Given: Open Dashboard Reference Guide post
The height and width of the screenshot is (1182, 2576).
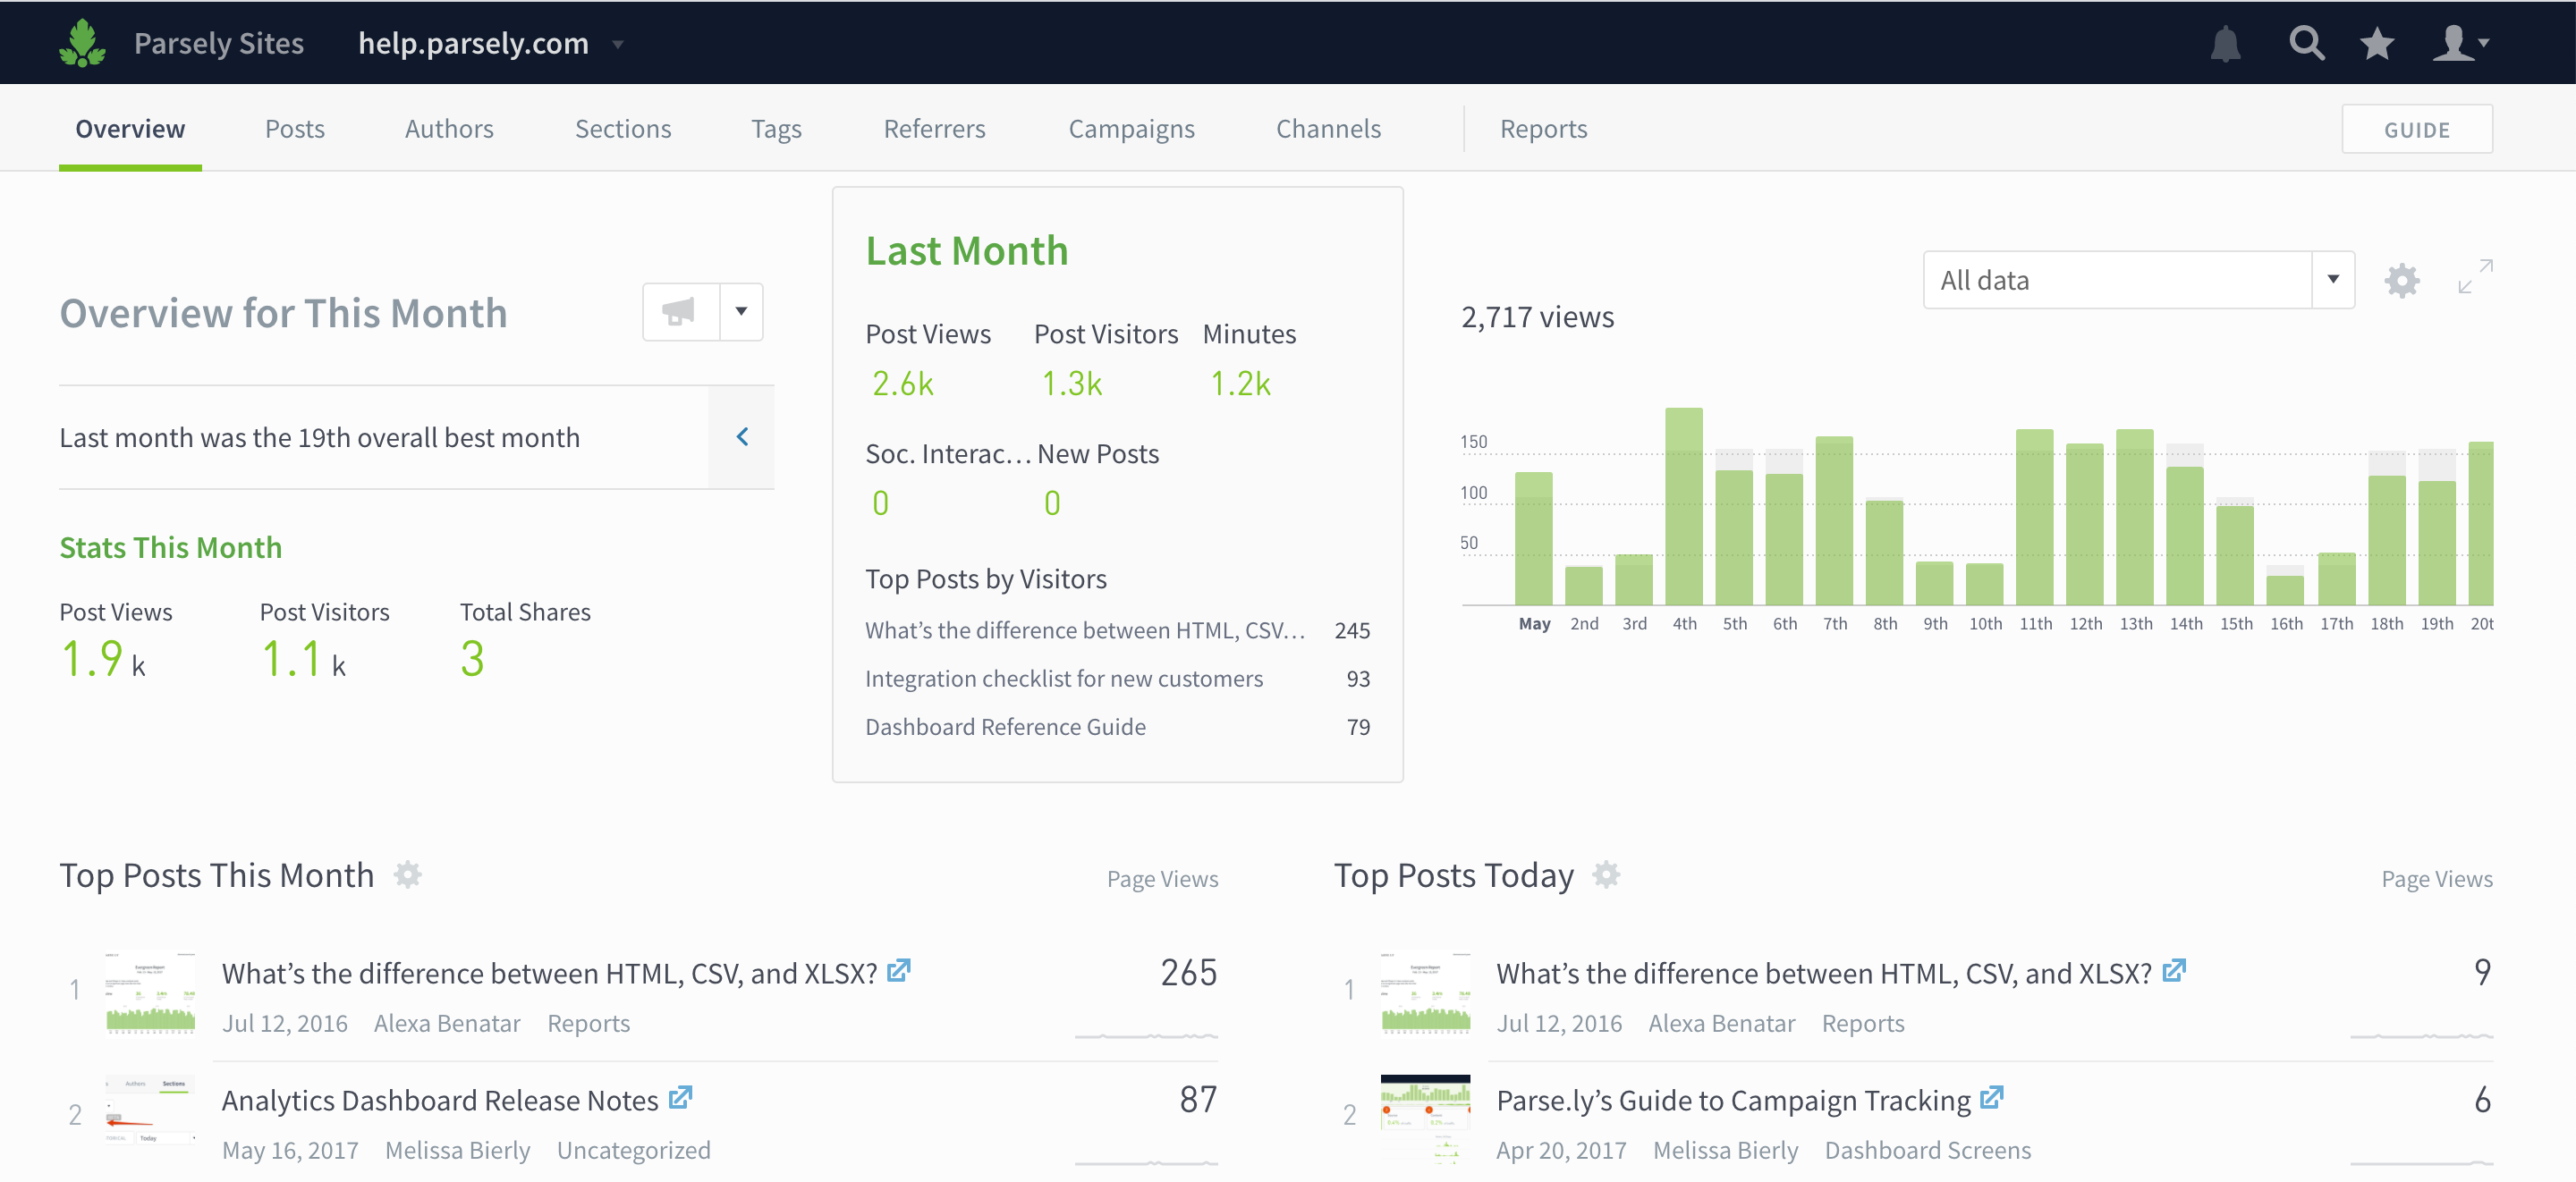Looking at the screenshot, I should click(1005, 727).
